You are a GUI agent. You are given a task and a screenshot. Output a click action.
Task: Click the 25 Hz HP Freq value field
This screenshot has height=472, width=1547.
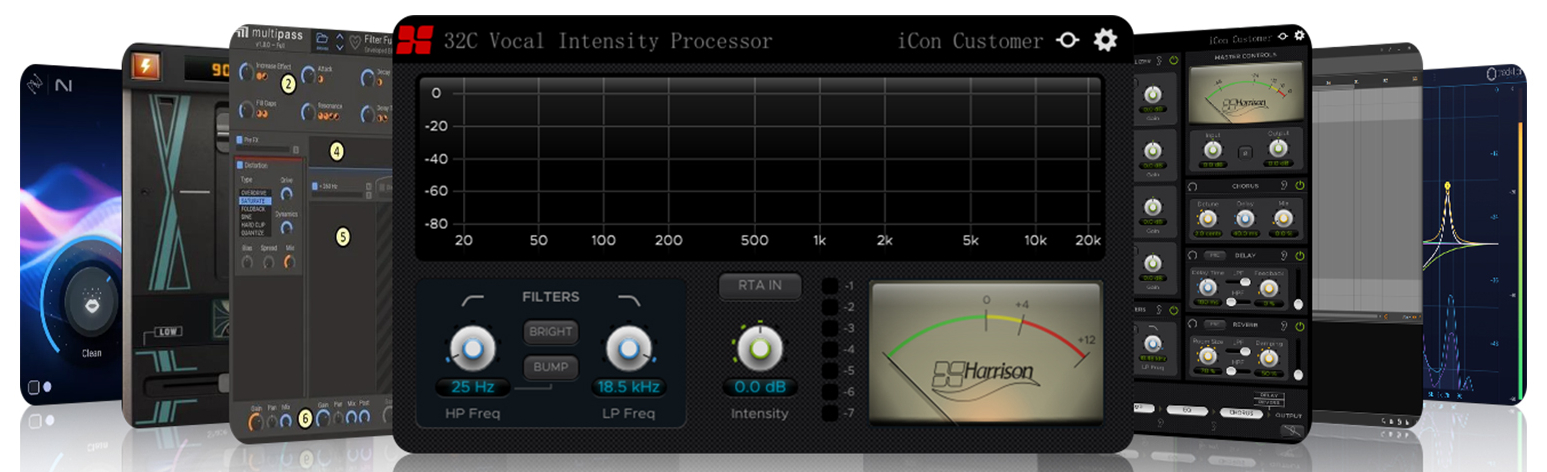tap(471, 387)
